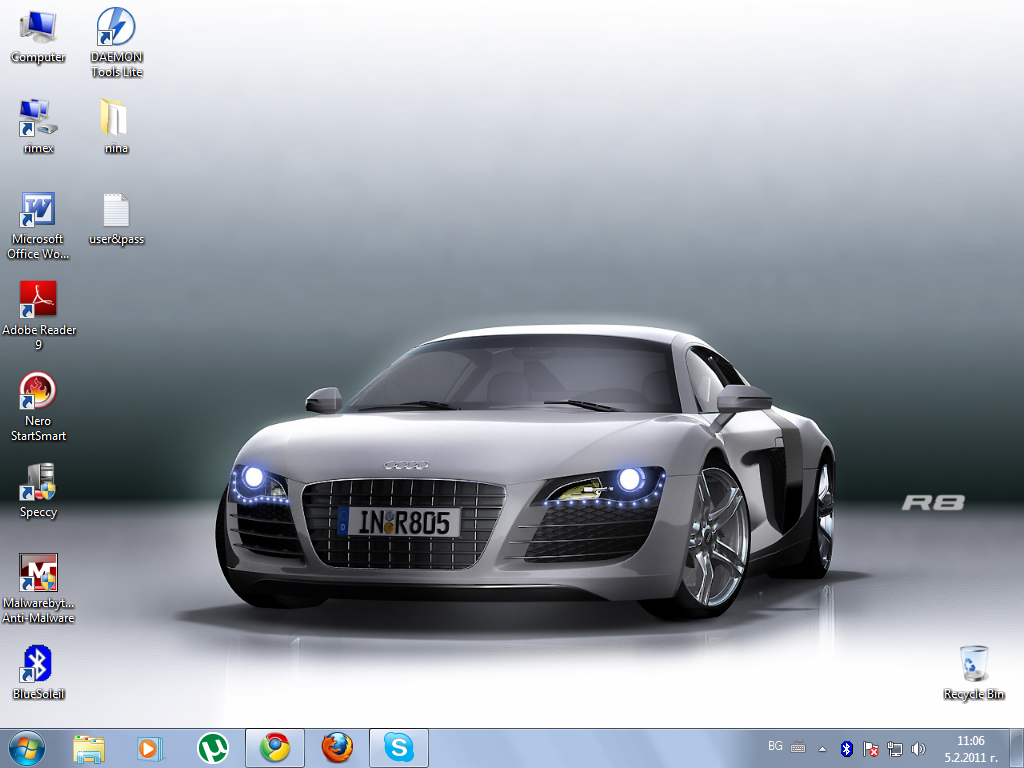Viewport: 1024px width, 768px height.
Task: Show hidden notification area icons
Action: (x=822, y=749)
